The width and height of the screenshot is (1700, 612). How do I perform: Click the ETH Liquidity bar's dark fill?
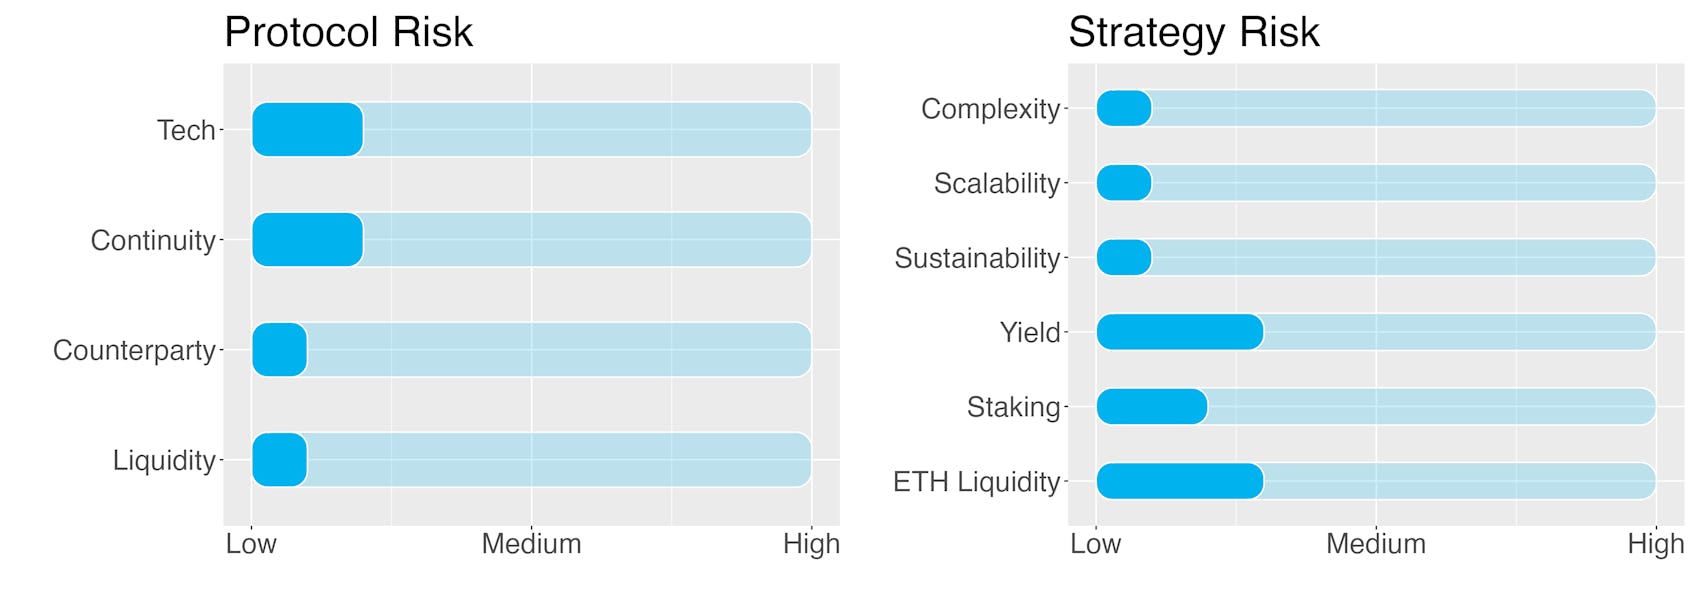(x=1180, y=482)
